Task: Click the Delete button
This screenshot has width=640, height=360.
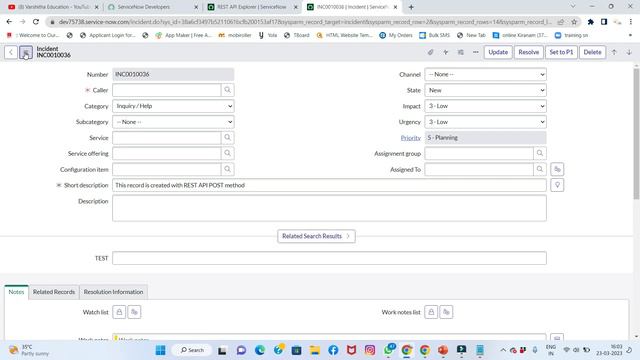Action: coord(592,52)
